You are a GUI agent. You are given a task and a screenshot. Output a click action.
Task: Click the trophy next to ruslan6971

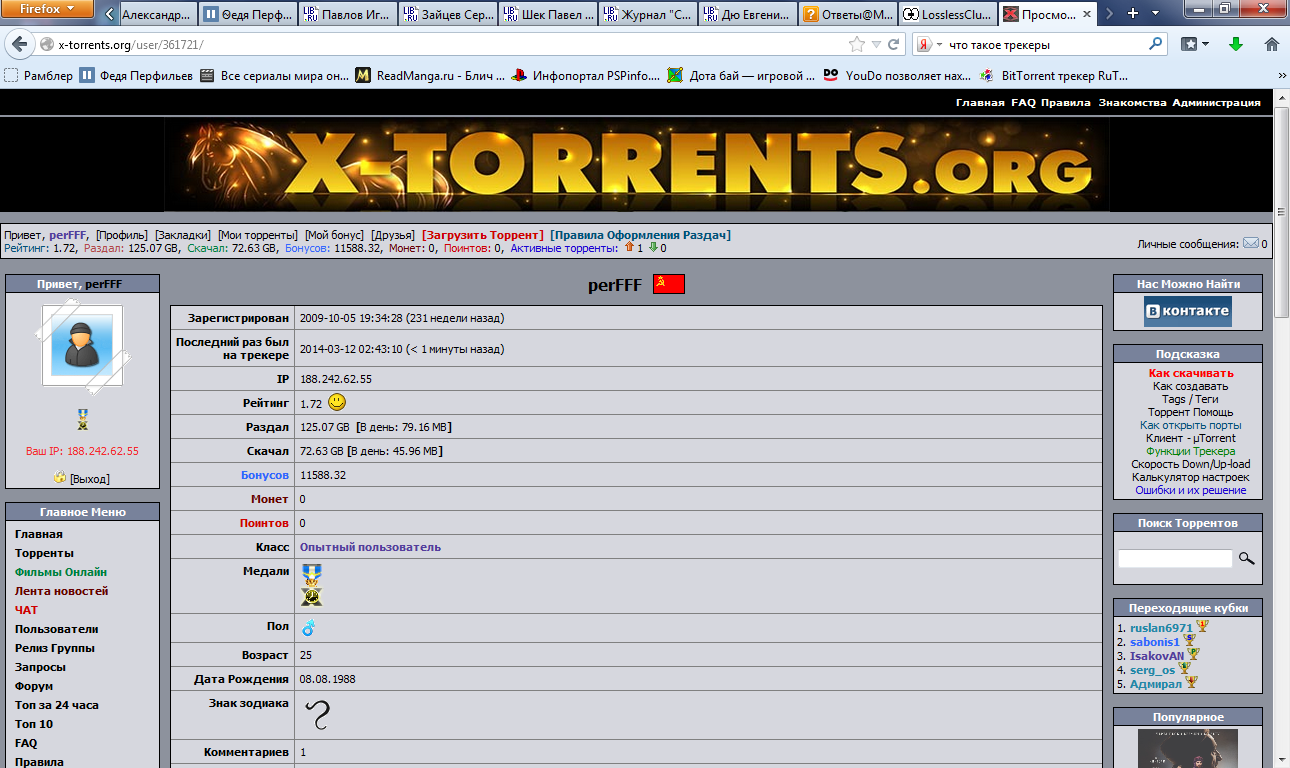(x=1202, y=627)
